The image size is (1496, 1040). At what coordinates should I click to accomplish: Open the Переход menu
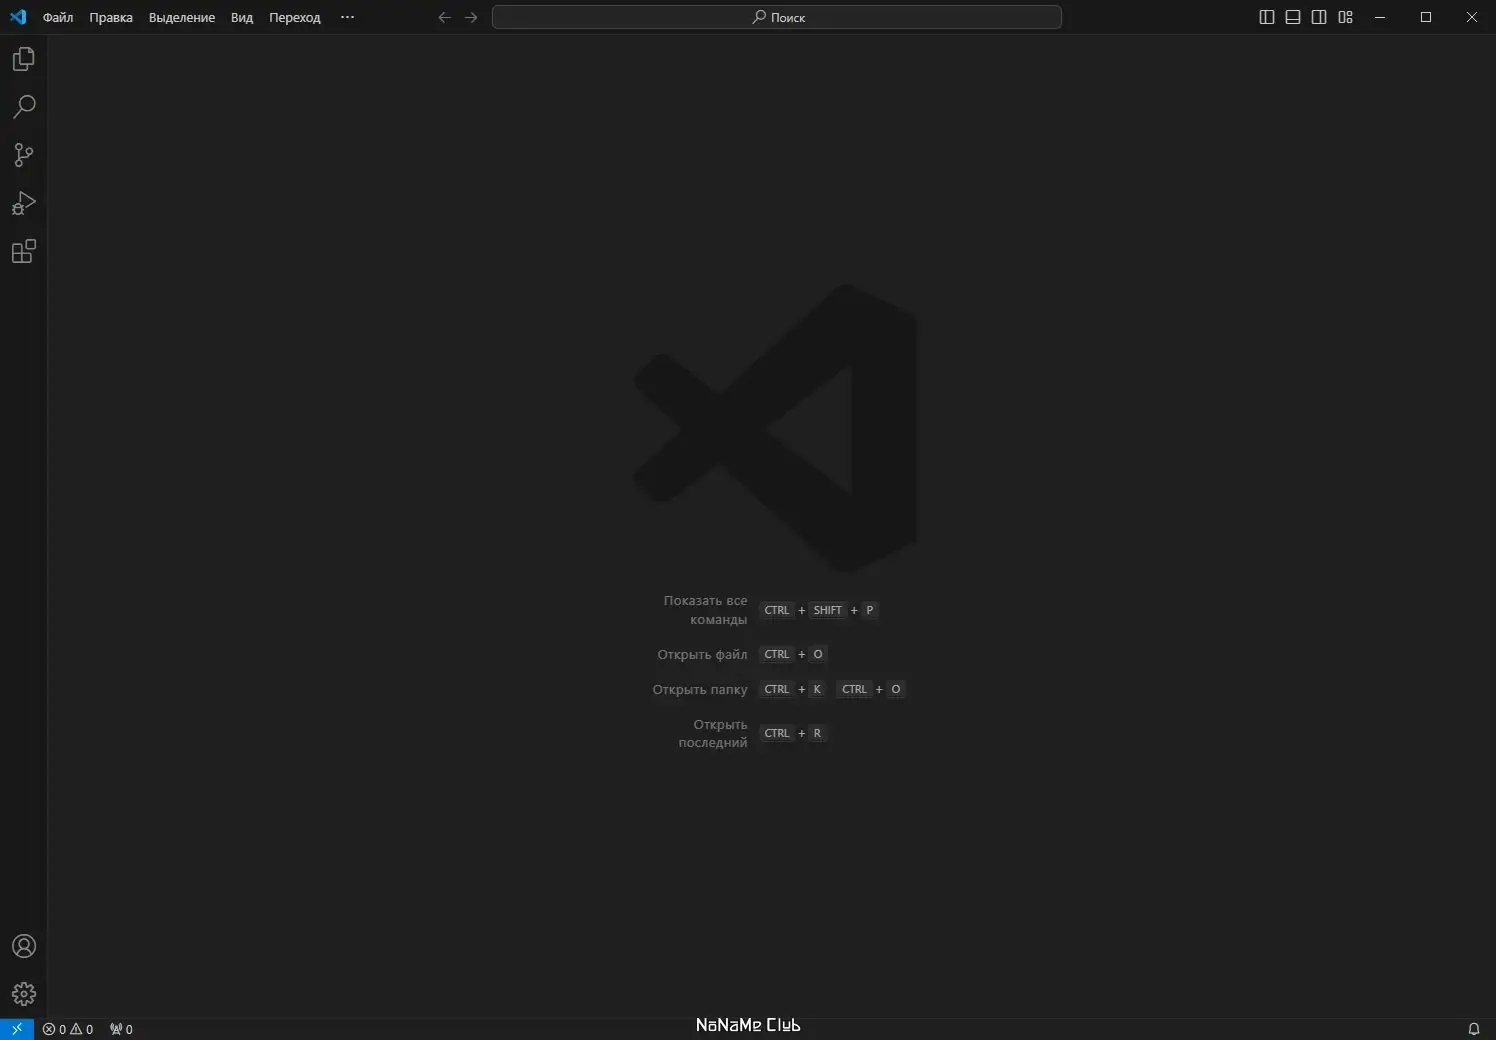point(295,17)
